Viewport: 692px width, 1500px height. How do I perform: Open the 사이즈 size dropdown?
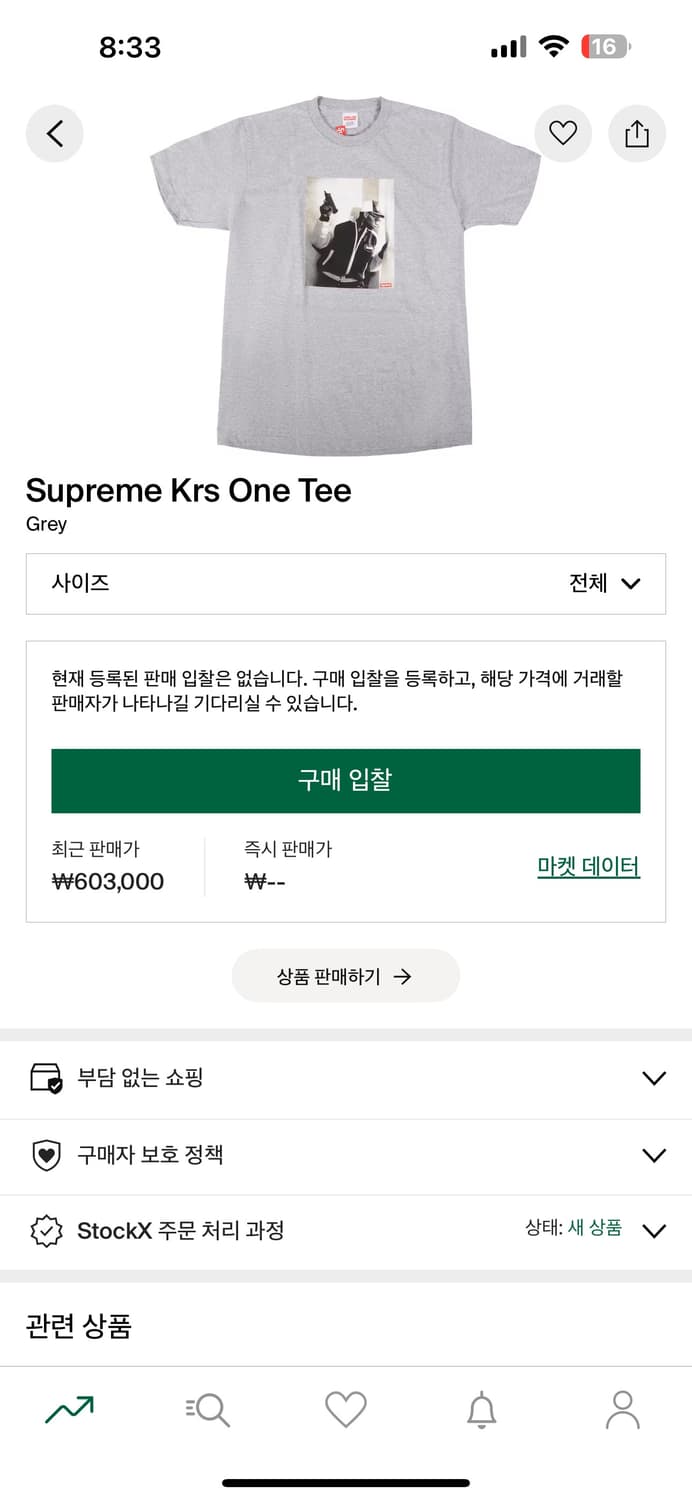point(346,583)
